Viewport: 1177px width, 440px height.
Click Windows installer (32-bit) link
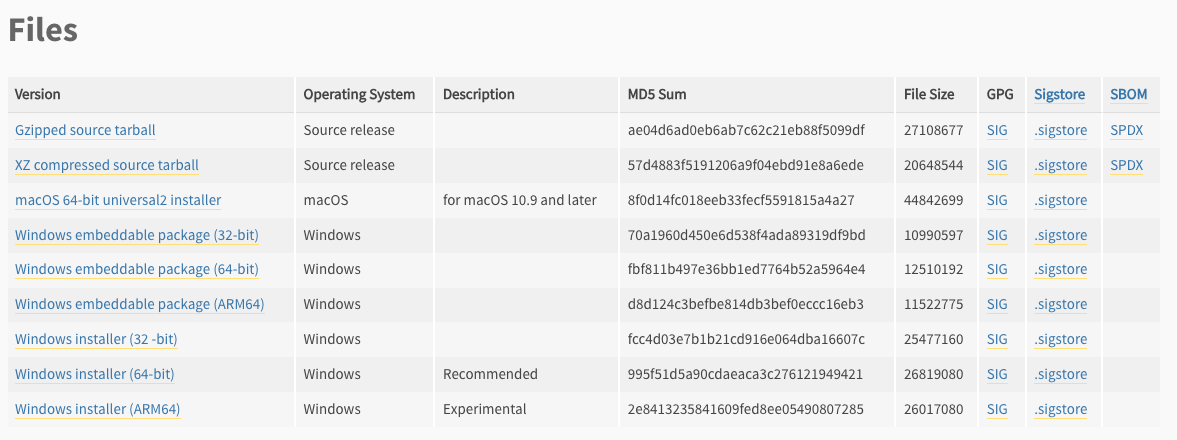click(96, 339)
